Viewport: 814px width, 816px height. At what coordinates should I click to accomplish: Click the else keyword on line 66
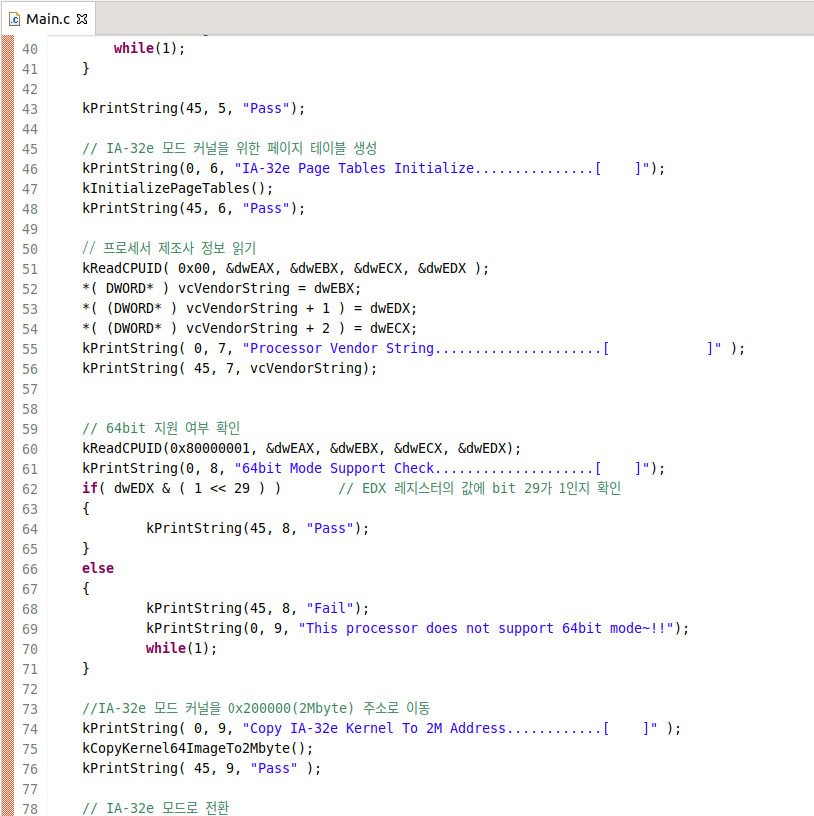click(98, 568)
